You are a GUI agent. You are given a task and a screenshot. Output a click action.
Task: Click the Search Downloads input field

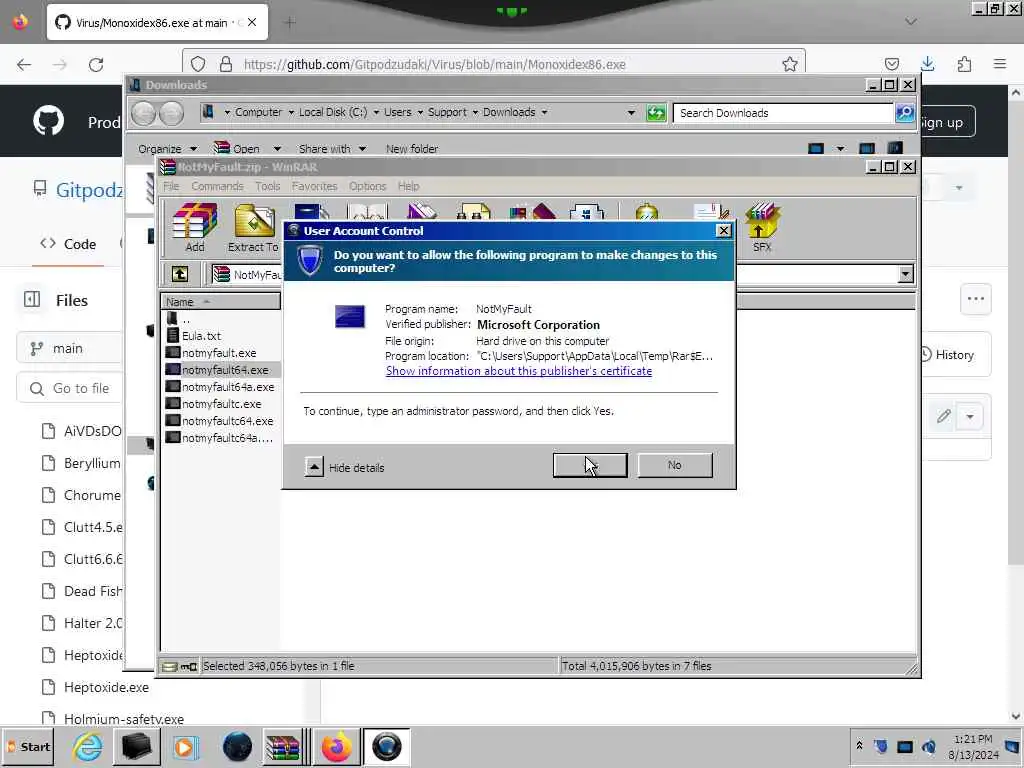(784, 113)
